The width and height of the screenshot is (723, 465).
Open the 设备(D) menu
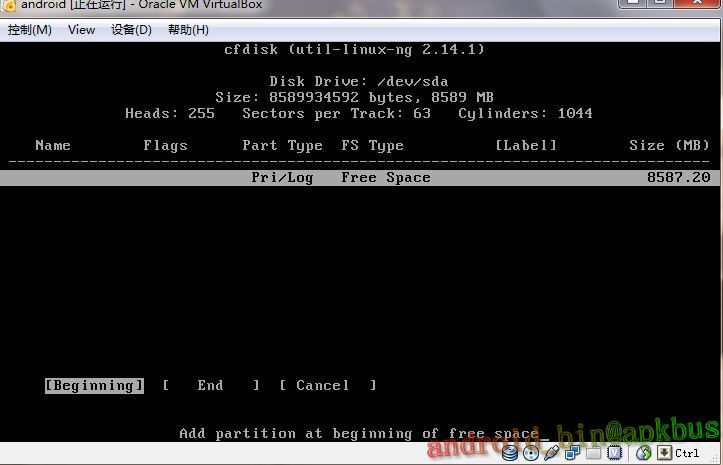click(x=131, y=30)
